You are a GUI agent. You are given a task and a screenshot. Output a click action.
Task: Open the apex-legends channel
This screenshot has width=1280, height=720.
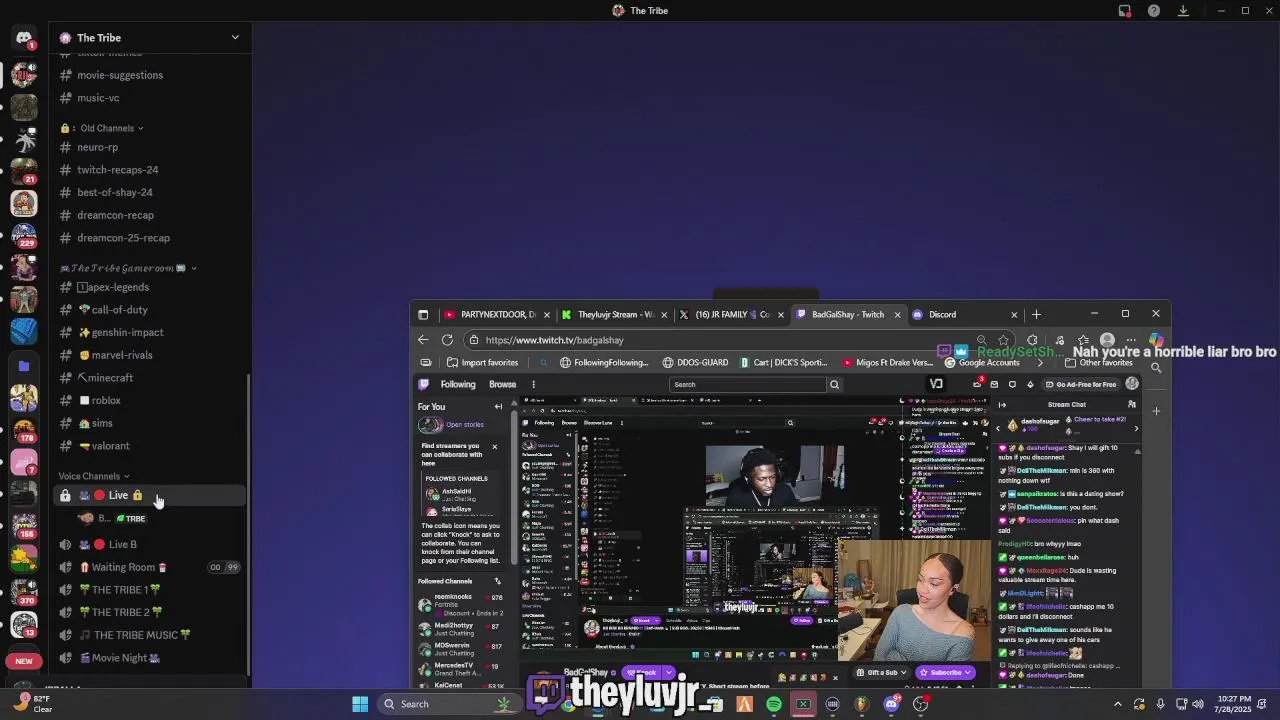coord(150,287)
